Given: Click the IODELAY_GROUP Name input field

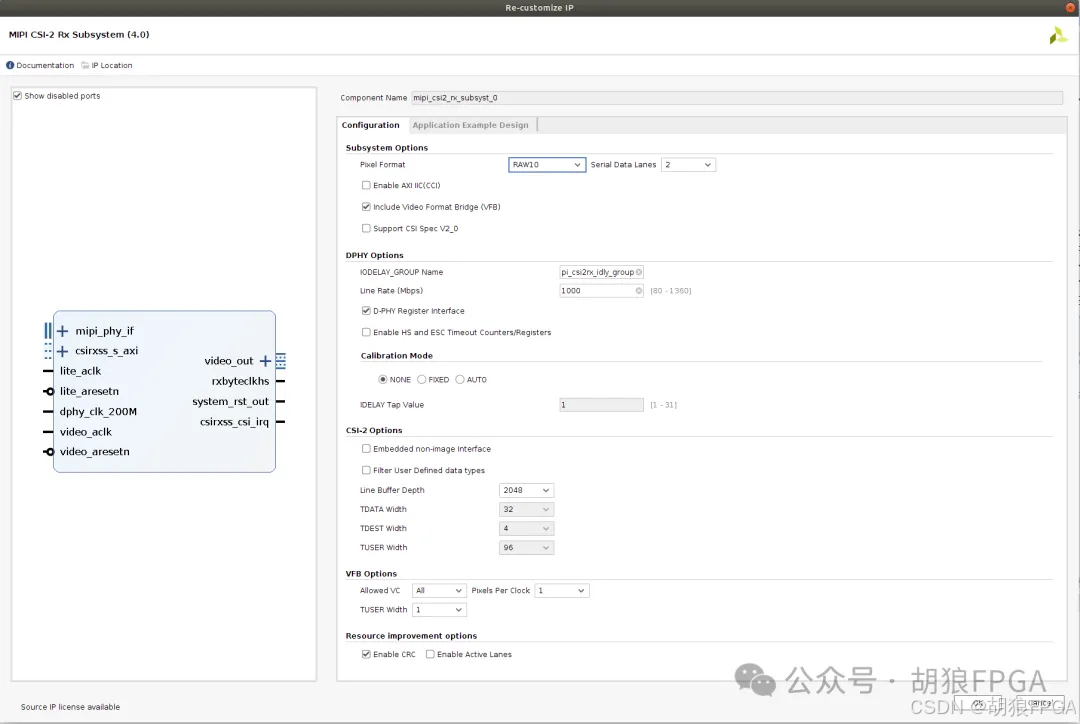Looking at the screenshot, I should 601,272.
